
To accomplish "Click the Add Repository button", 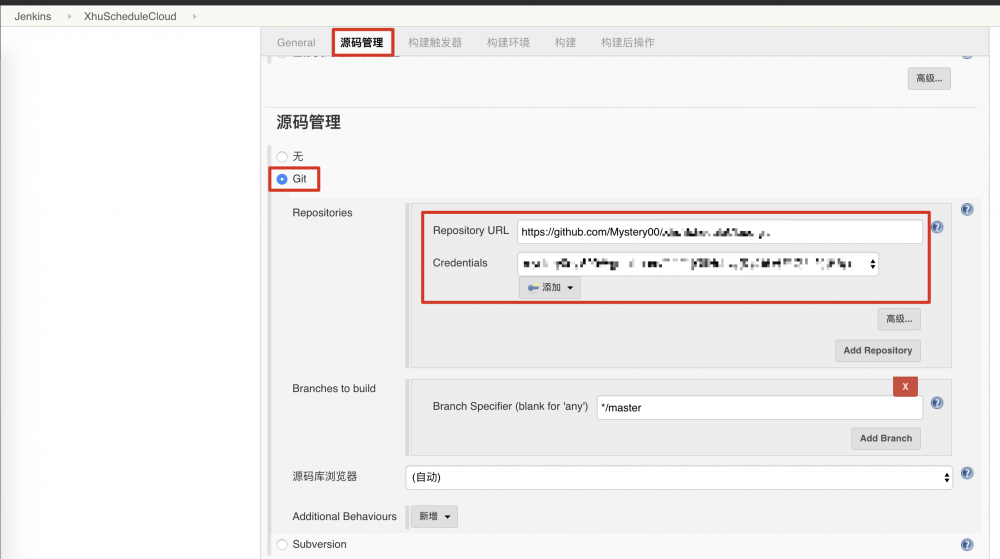I will (x=878, y=351).
